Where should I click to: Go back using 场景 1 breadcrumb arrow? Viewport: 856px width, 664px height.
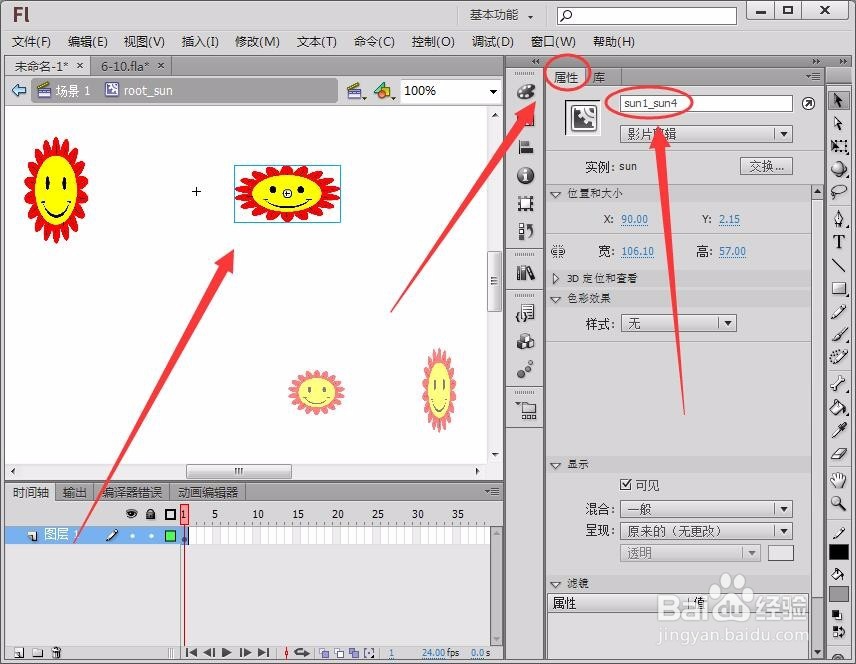click(x=19, y=89)
